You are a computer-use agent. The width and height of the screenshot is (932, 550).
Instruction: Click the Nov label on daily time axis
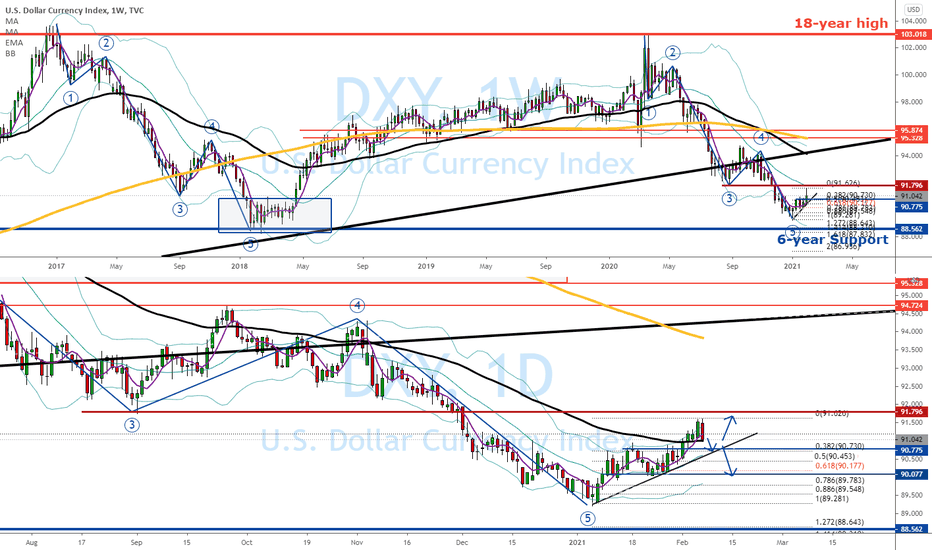pyautogui.click(x=357, y=542)
